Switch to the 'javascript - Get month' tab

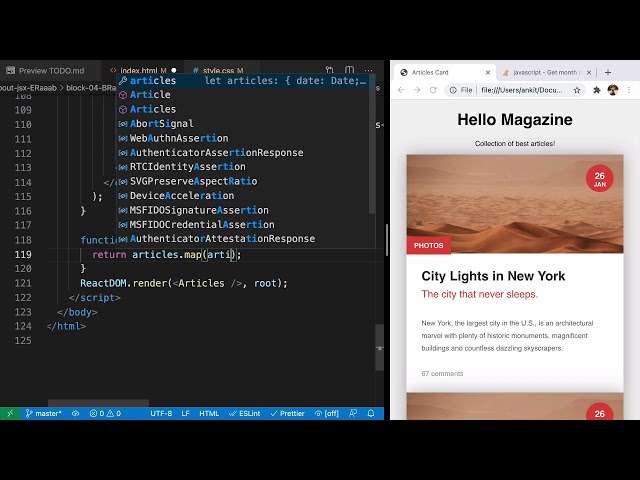point(545,72)
